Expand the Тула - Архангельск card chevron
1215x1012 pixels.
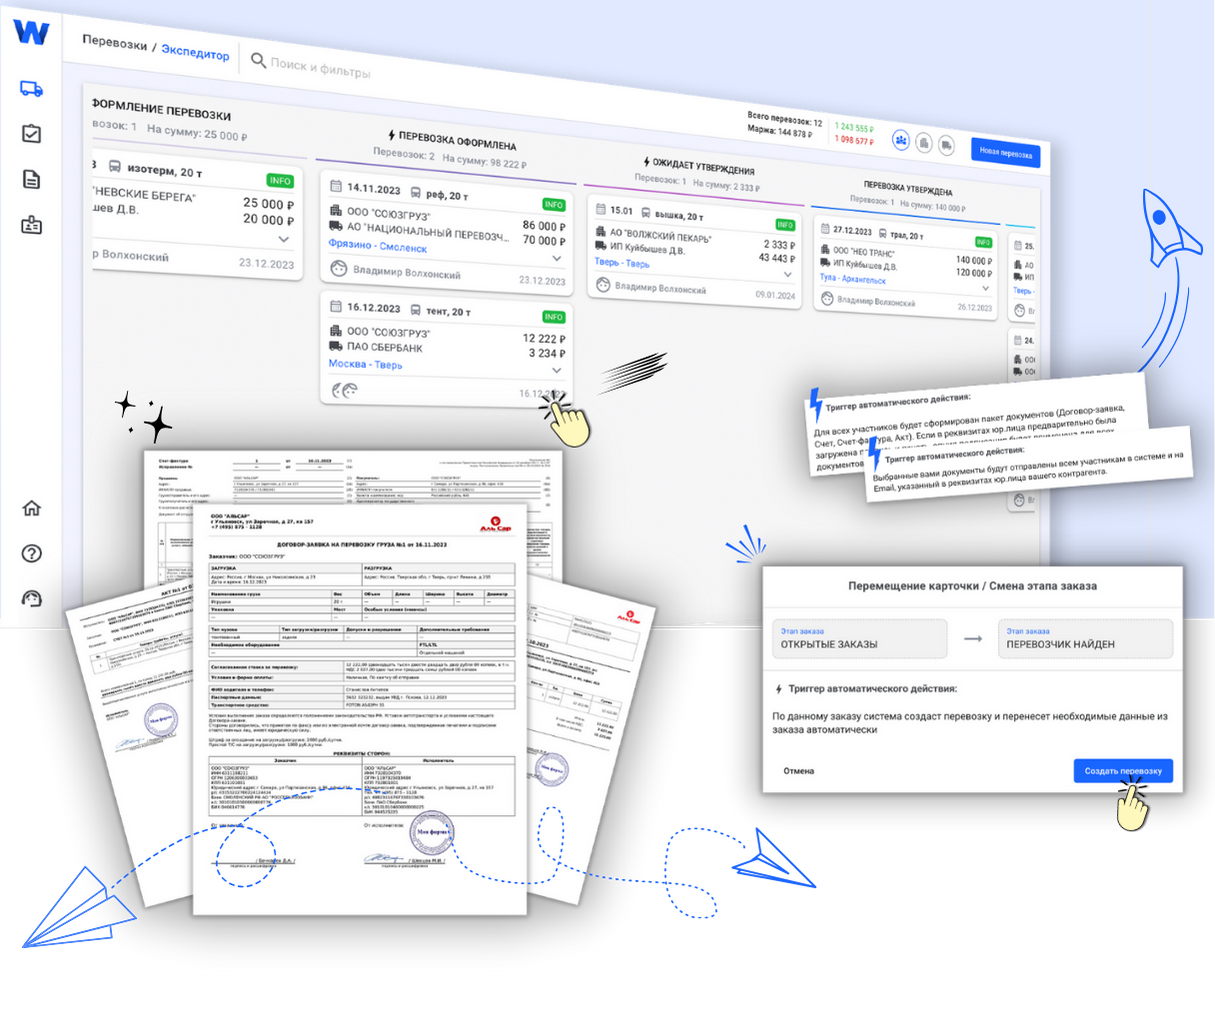[985, 288]
